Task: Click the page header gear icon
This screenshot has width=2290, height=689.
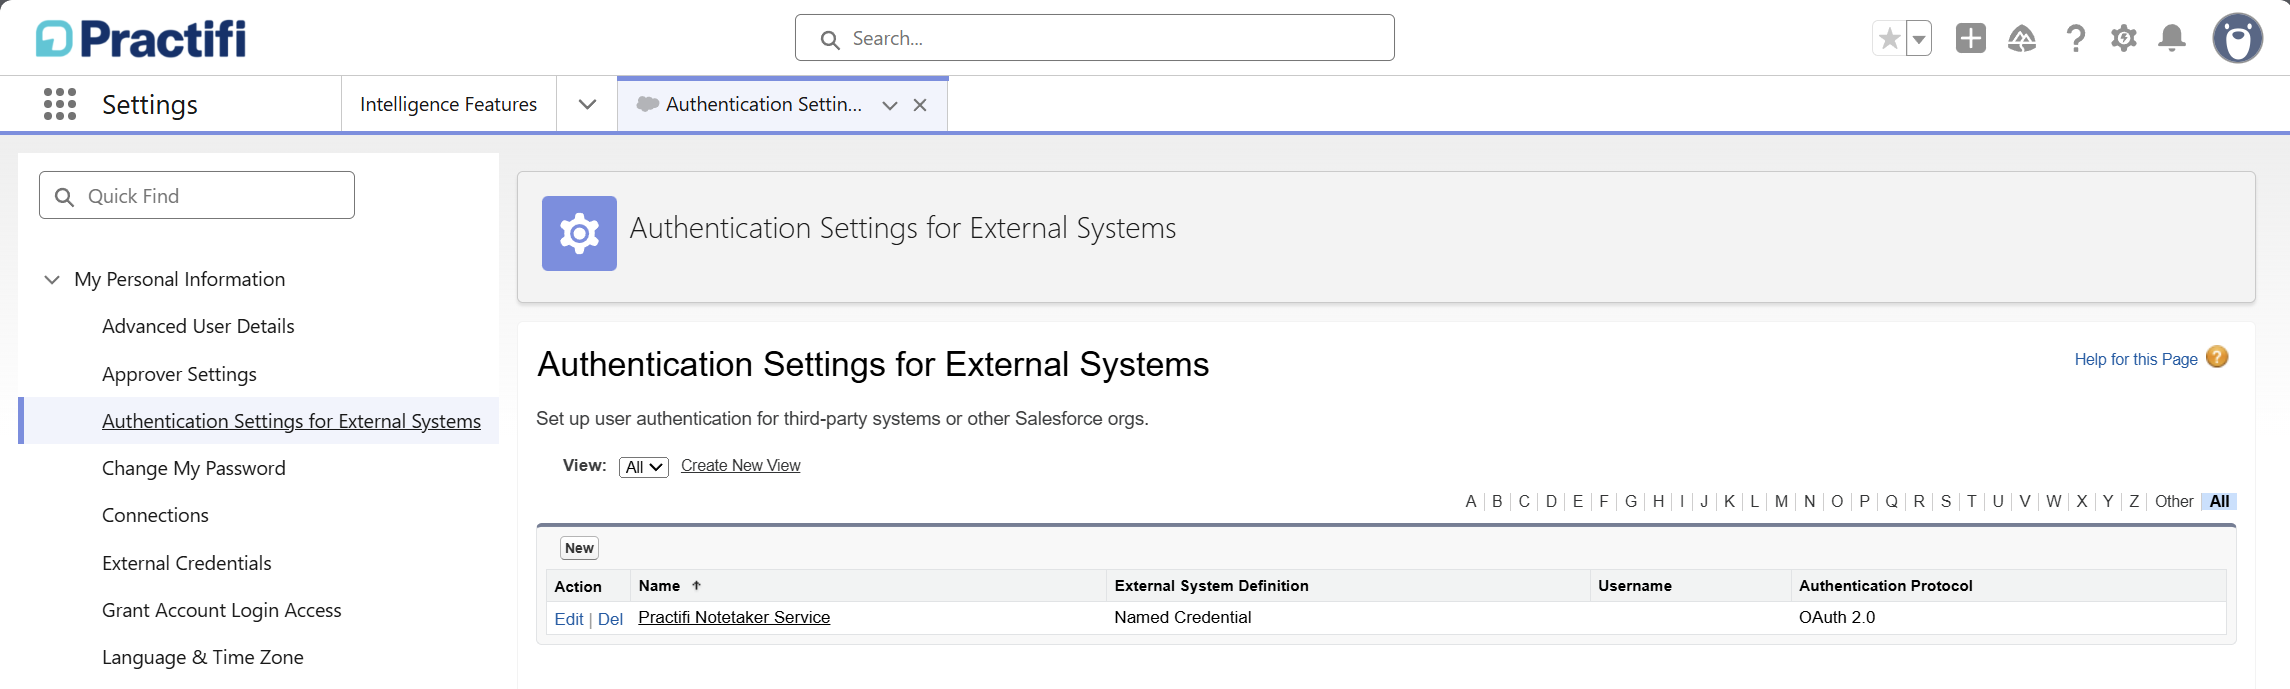Action: (x=579, y=233)
